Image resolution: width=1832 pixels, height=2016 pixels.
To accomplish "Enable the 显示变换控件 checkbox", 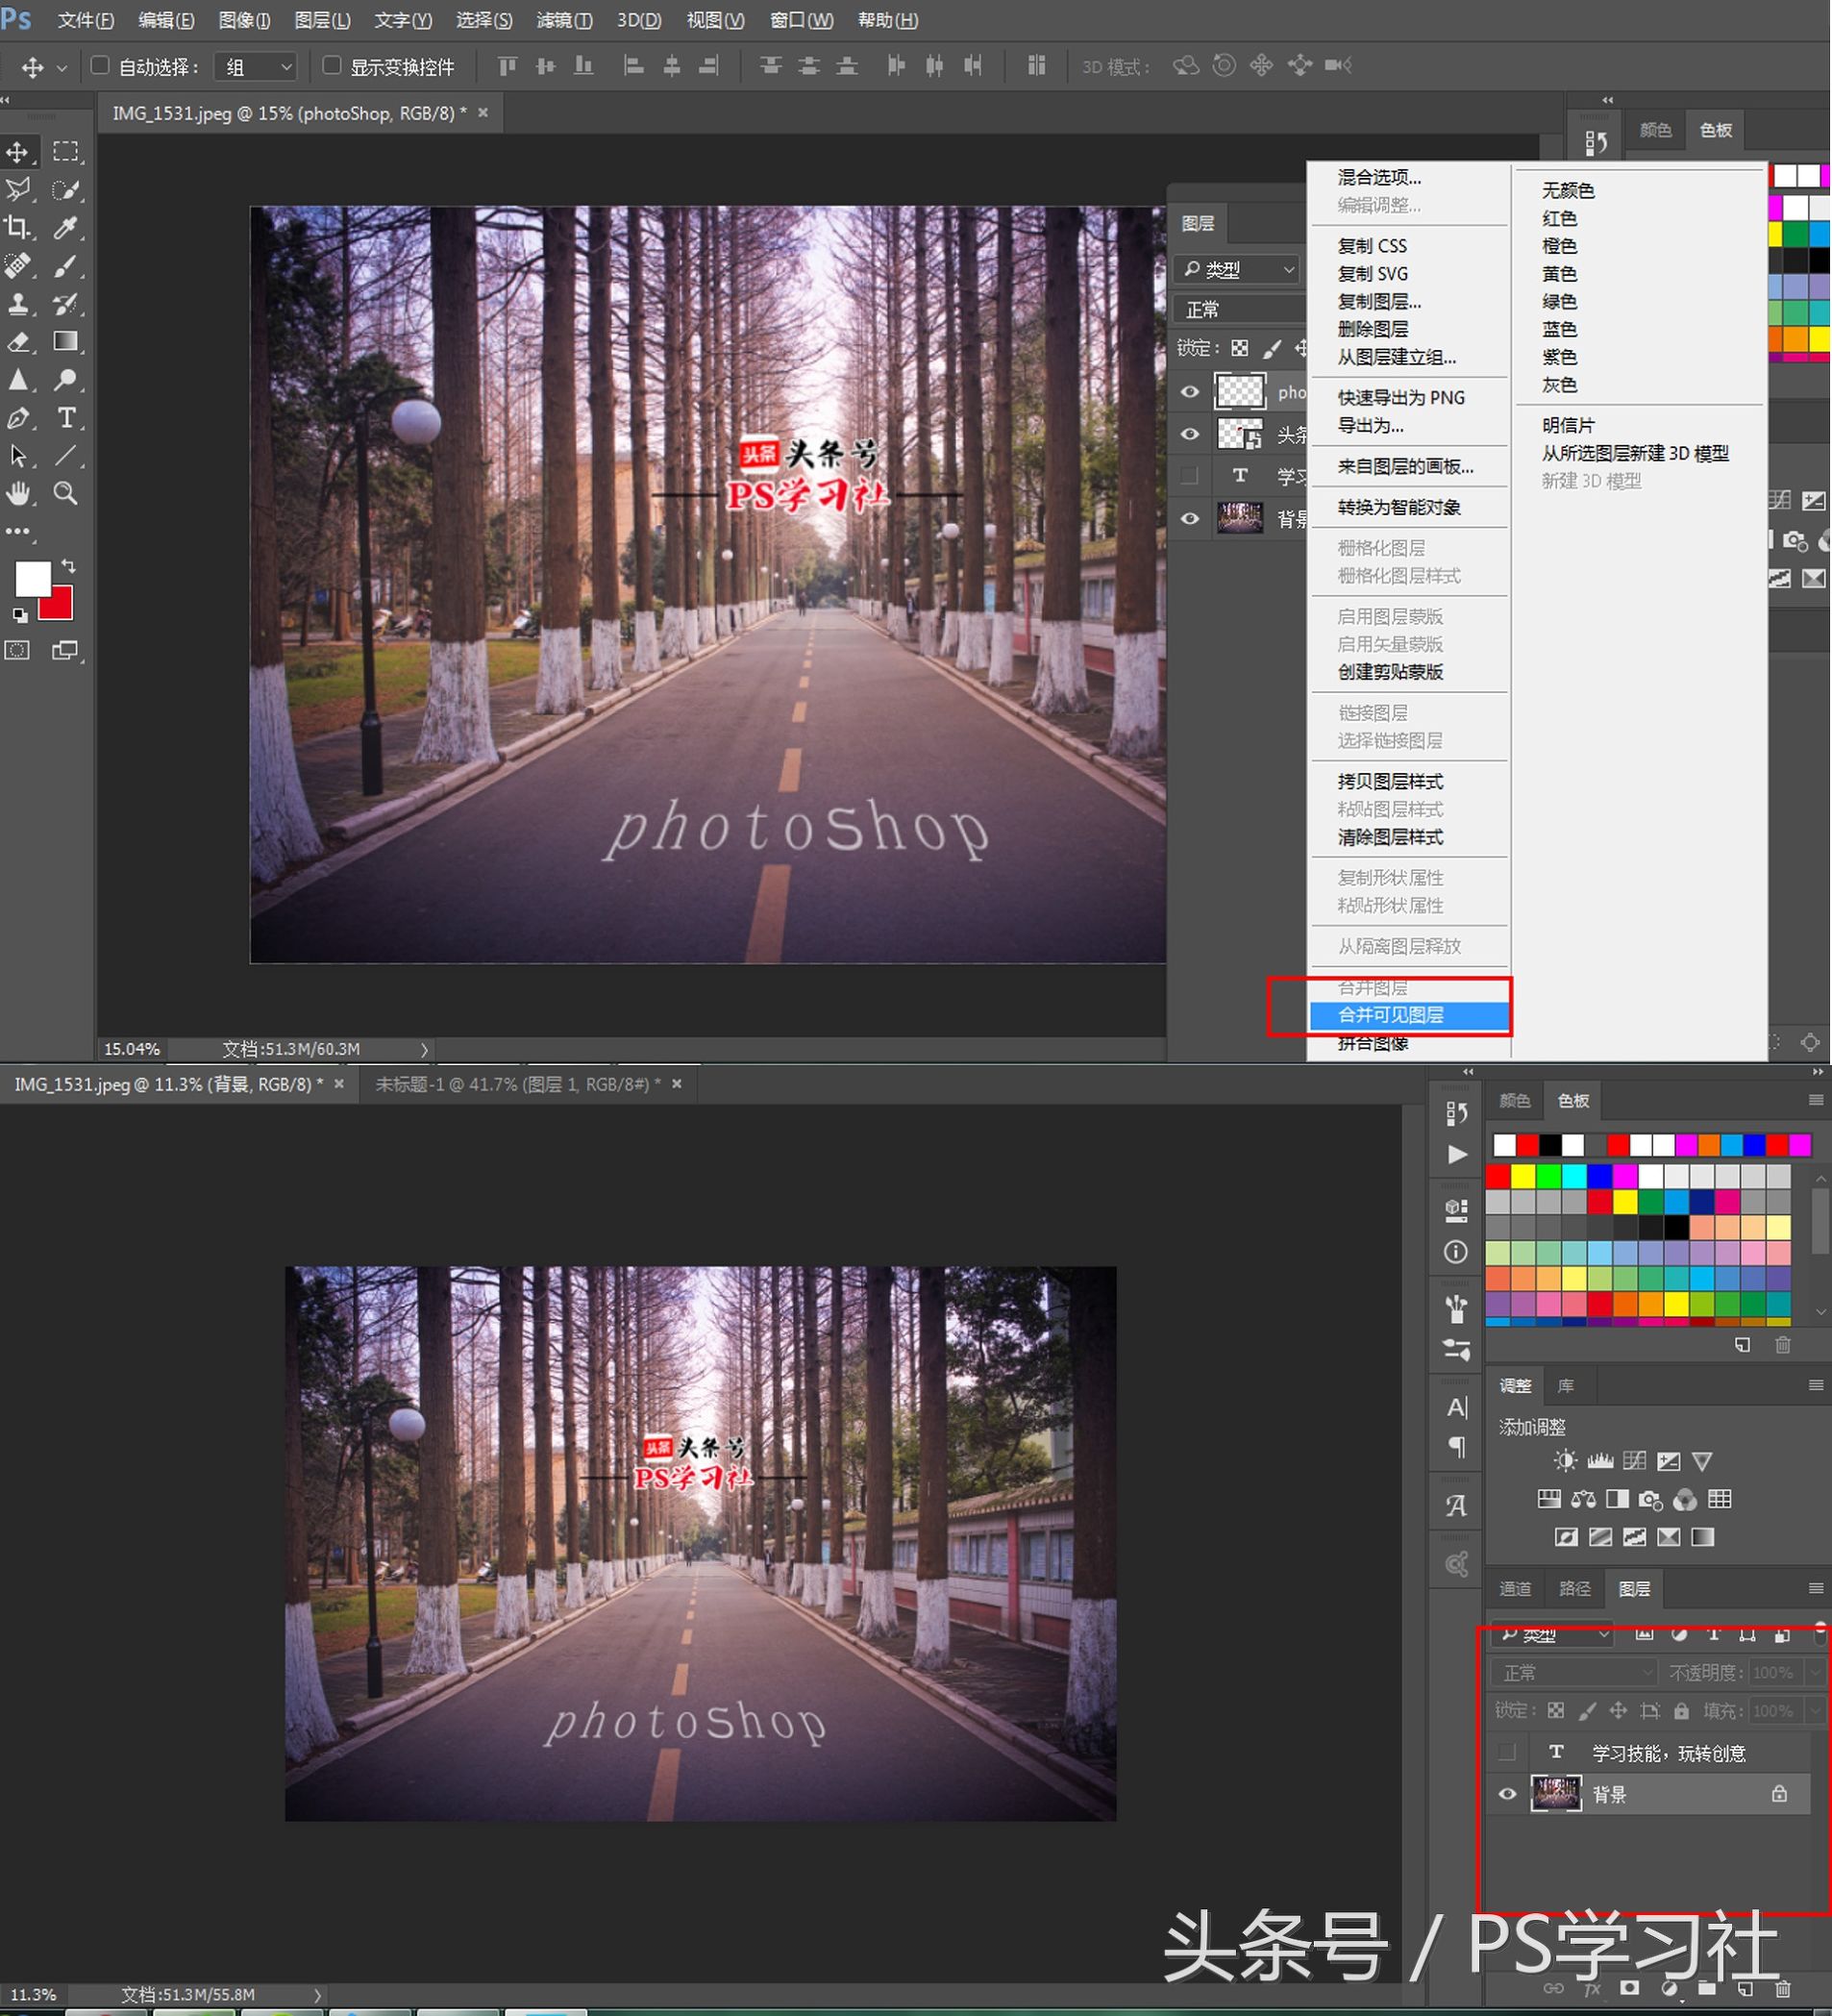I will click(x=331, y=66).
